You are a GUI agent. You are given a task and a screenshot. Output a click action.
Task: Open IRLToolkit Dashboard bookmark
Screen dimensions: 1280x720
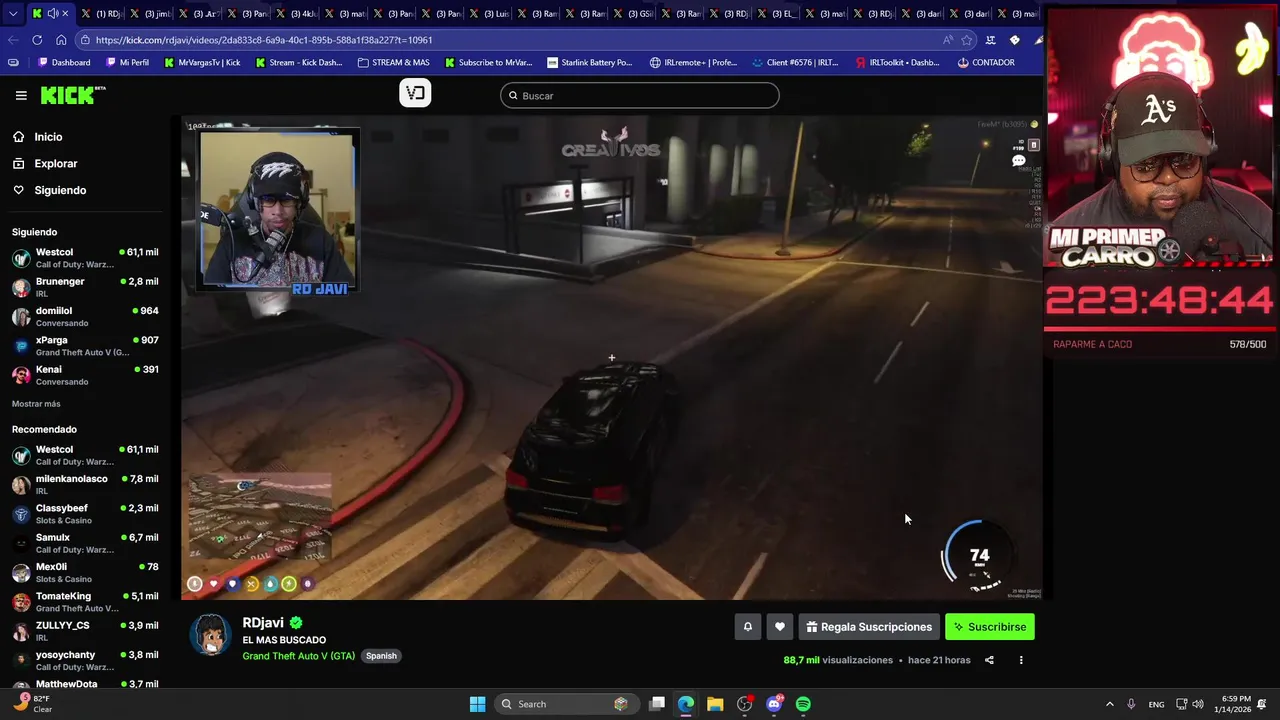(897, 62)
